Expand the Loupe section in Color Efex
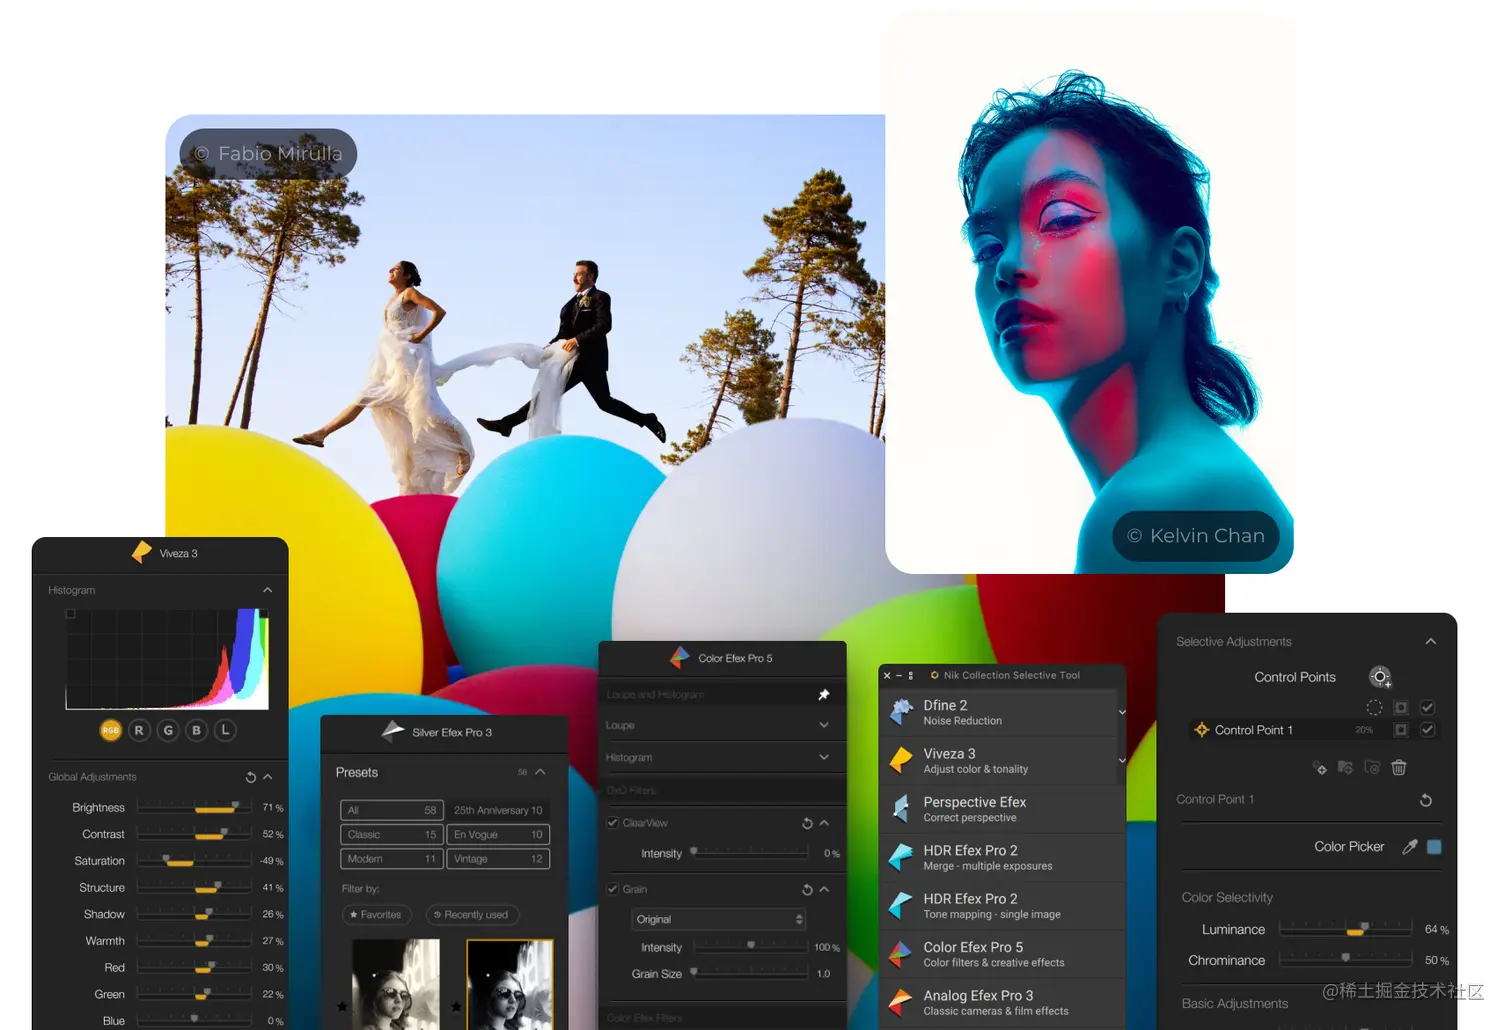The height and width of the screenshot is (1030, 1512). (x=824, y=725)
